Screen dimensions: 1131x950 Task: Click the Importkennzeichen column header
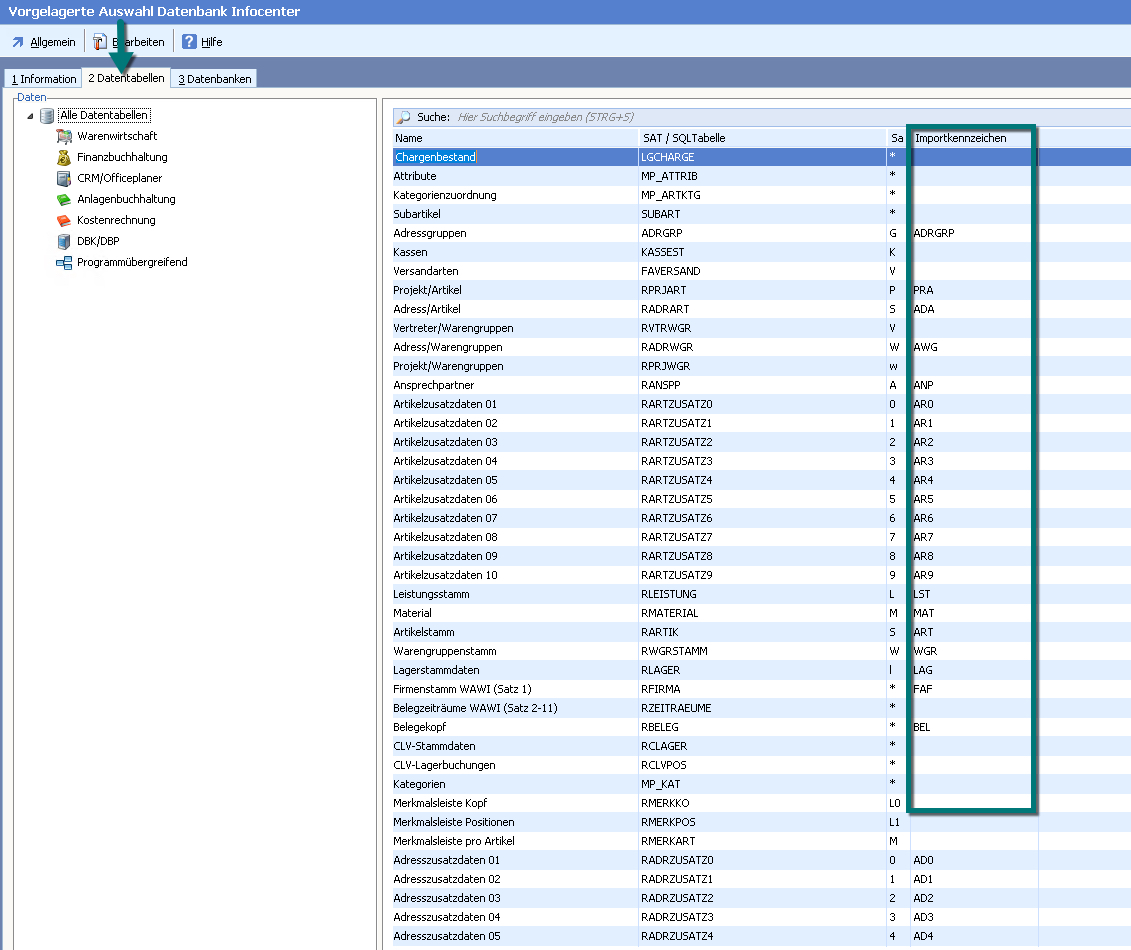970,138
